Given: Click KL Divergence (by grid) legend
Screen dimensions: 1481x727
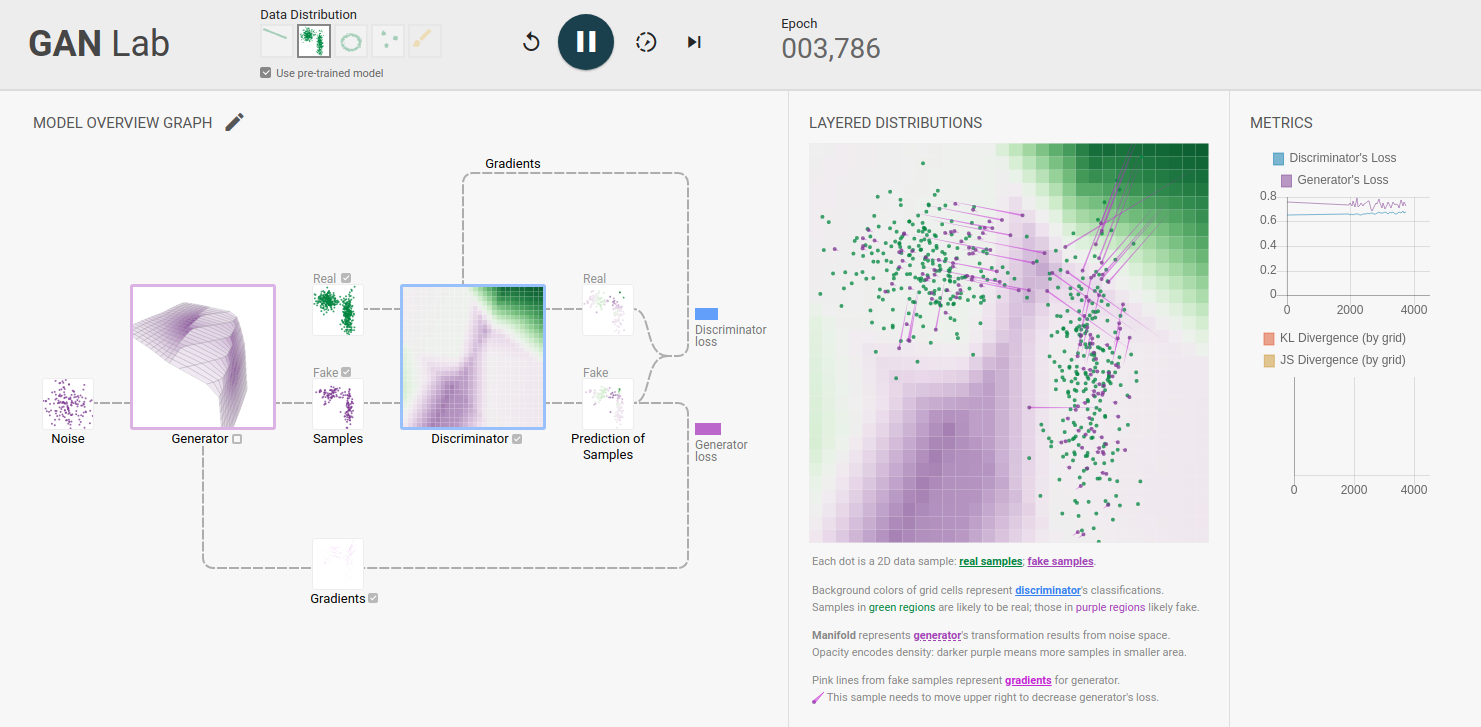Looking at the screenshot, I should coord(1334,338).
